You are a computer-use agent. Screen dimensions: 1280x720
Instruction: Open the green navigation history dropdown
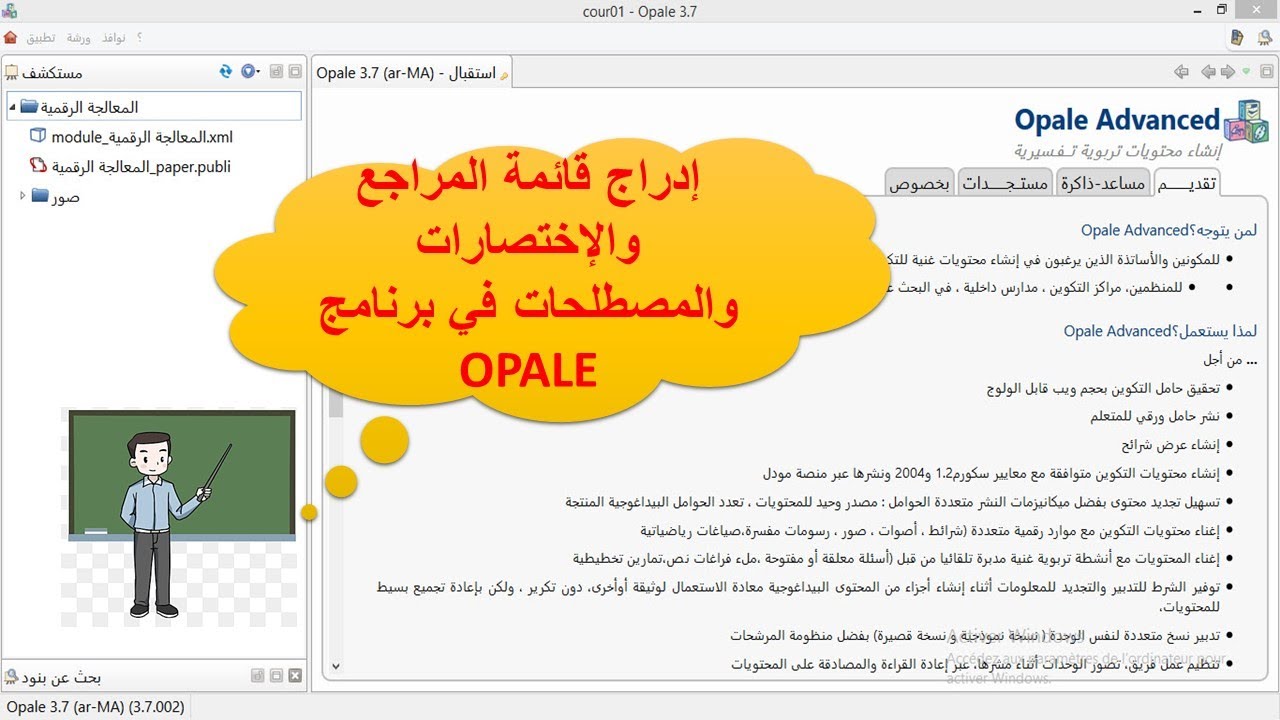(x=1246, y=72)
